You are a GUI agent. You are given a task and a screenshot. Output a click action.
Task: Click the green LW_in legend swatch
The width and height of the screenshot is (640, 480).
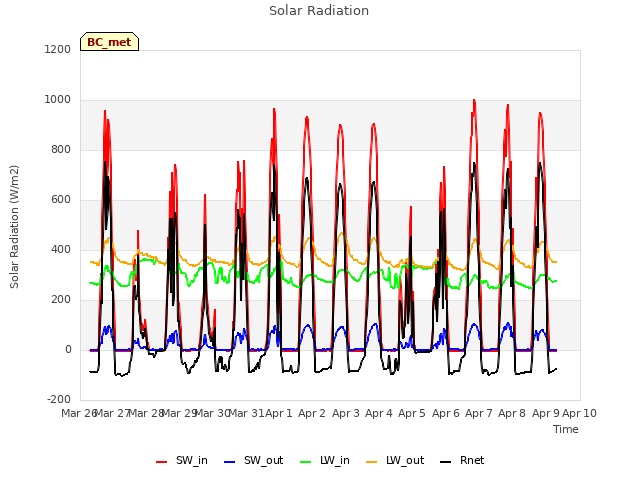click(306, 462)
